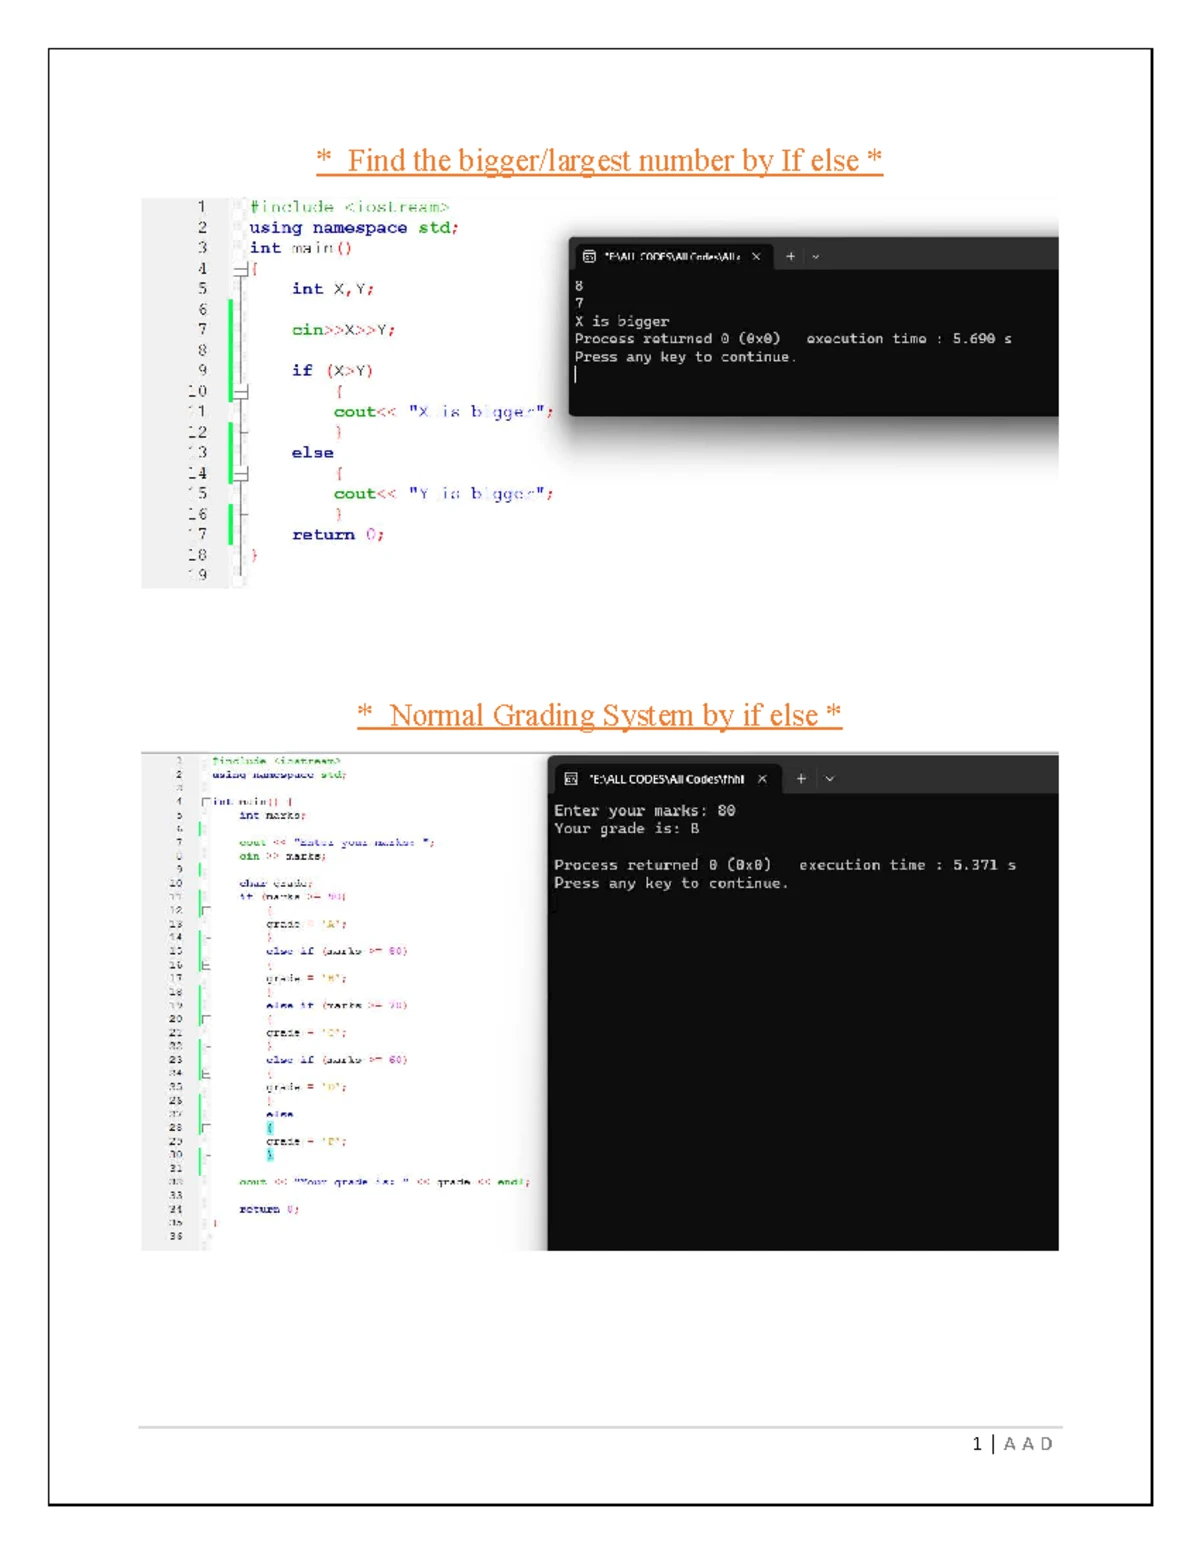
Task: Close the upper console tab with its X
Action: point(756,257)
